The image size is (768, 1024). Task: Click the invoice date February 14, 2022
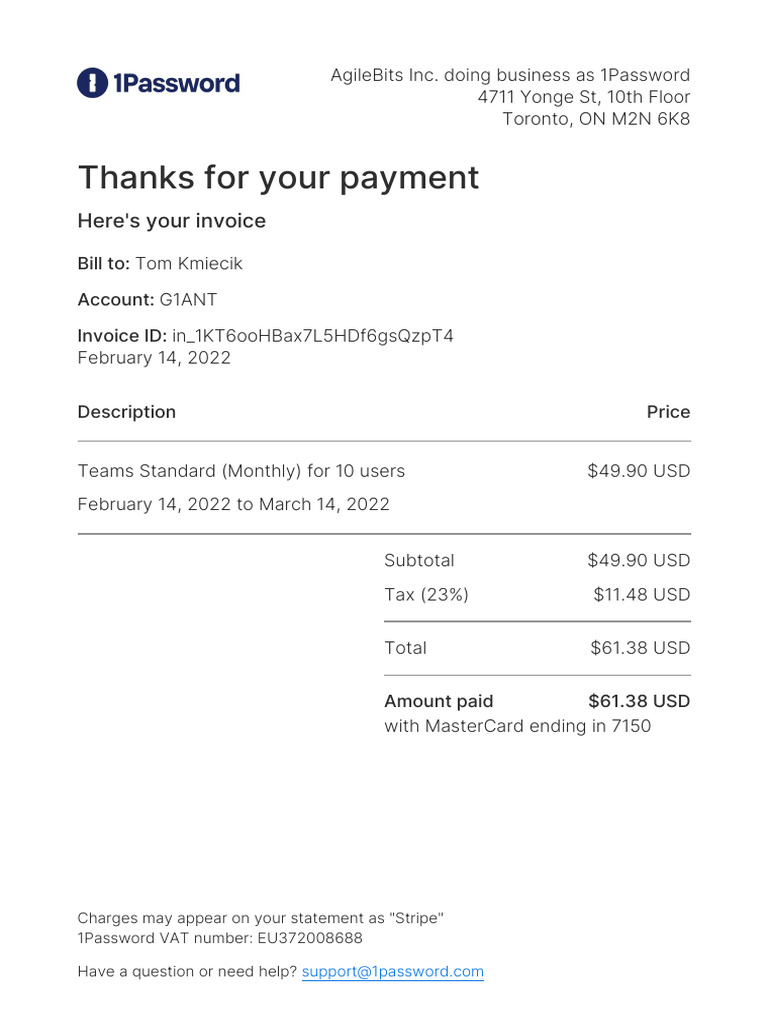click(154, 358)
